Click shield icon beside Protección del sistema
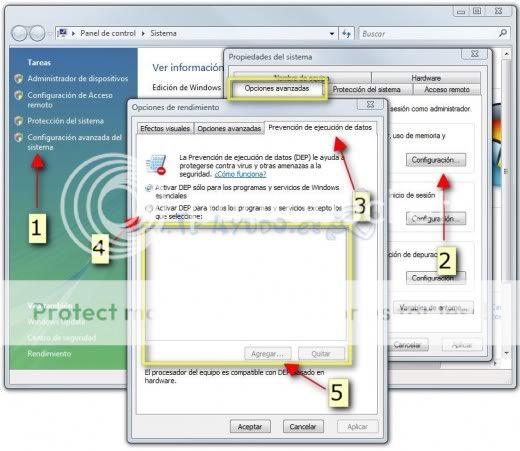Viewport: 520px width, 451px height. [x=19, y=121]
